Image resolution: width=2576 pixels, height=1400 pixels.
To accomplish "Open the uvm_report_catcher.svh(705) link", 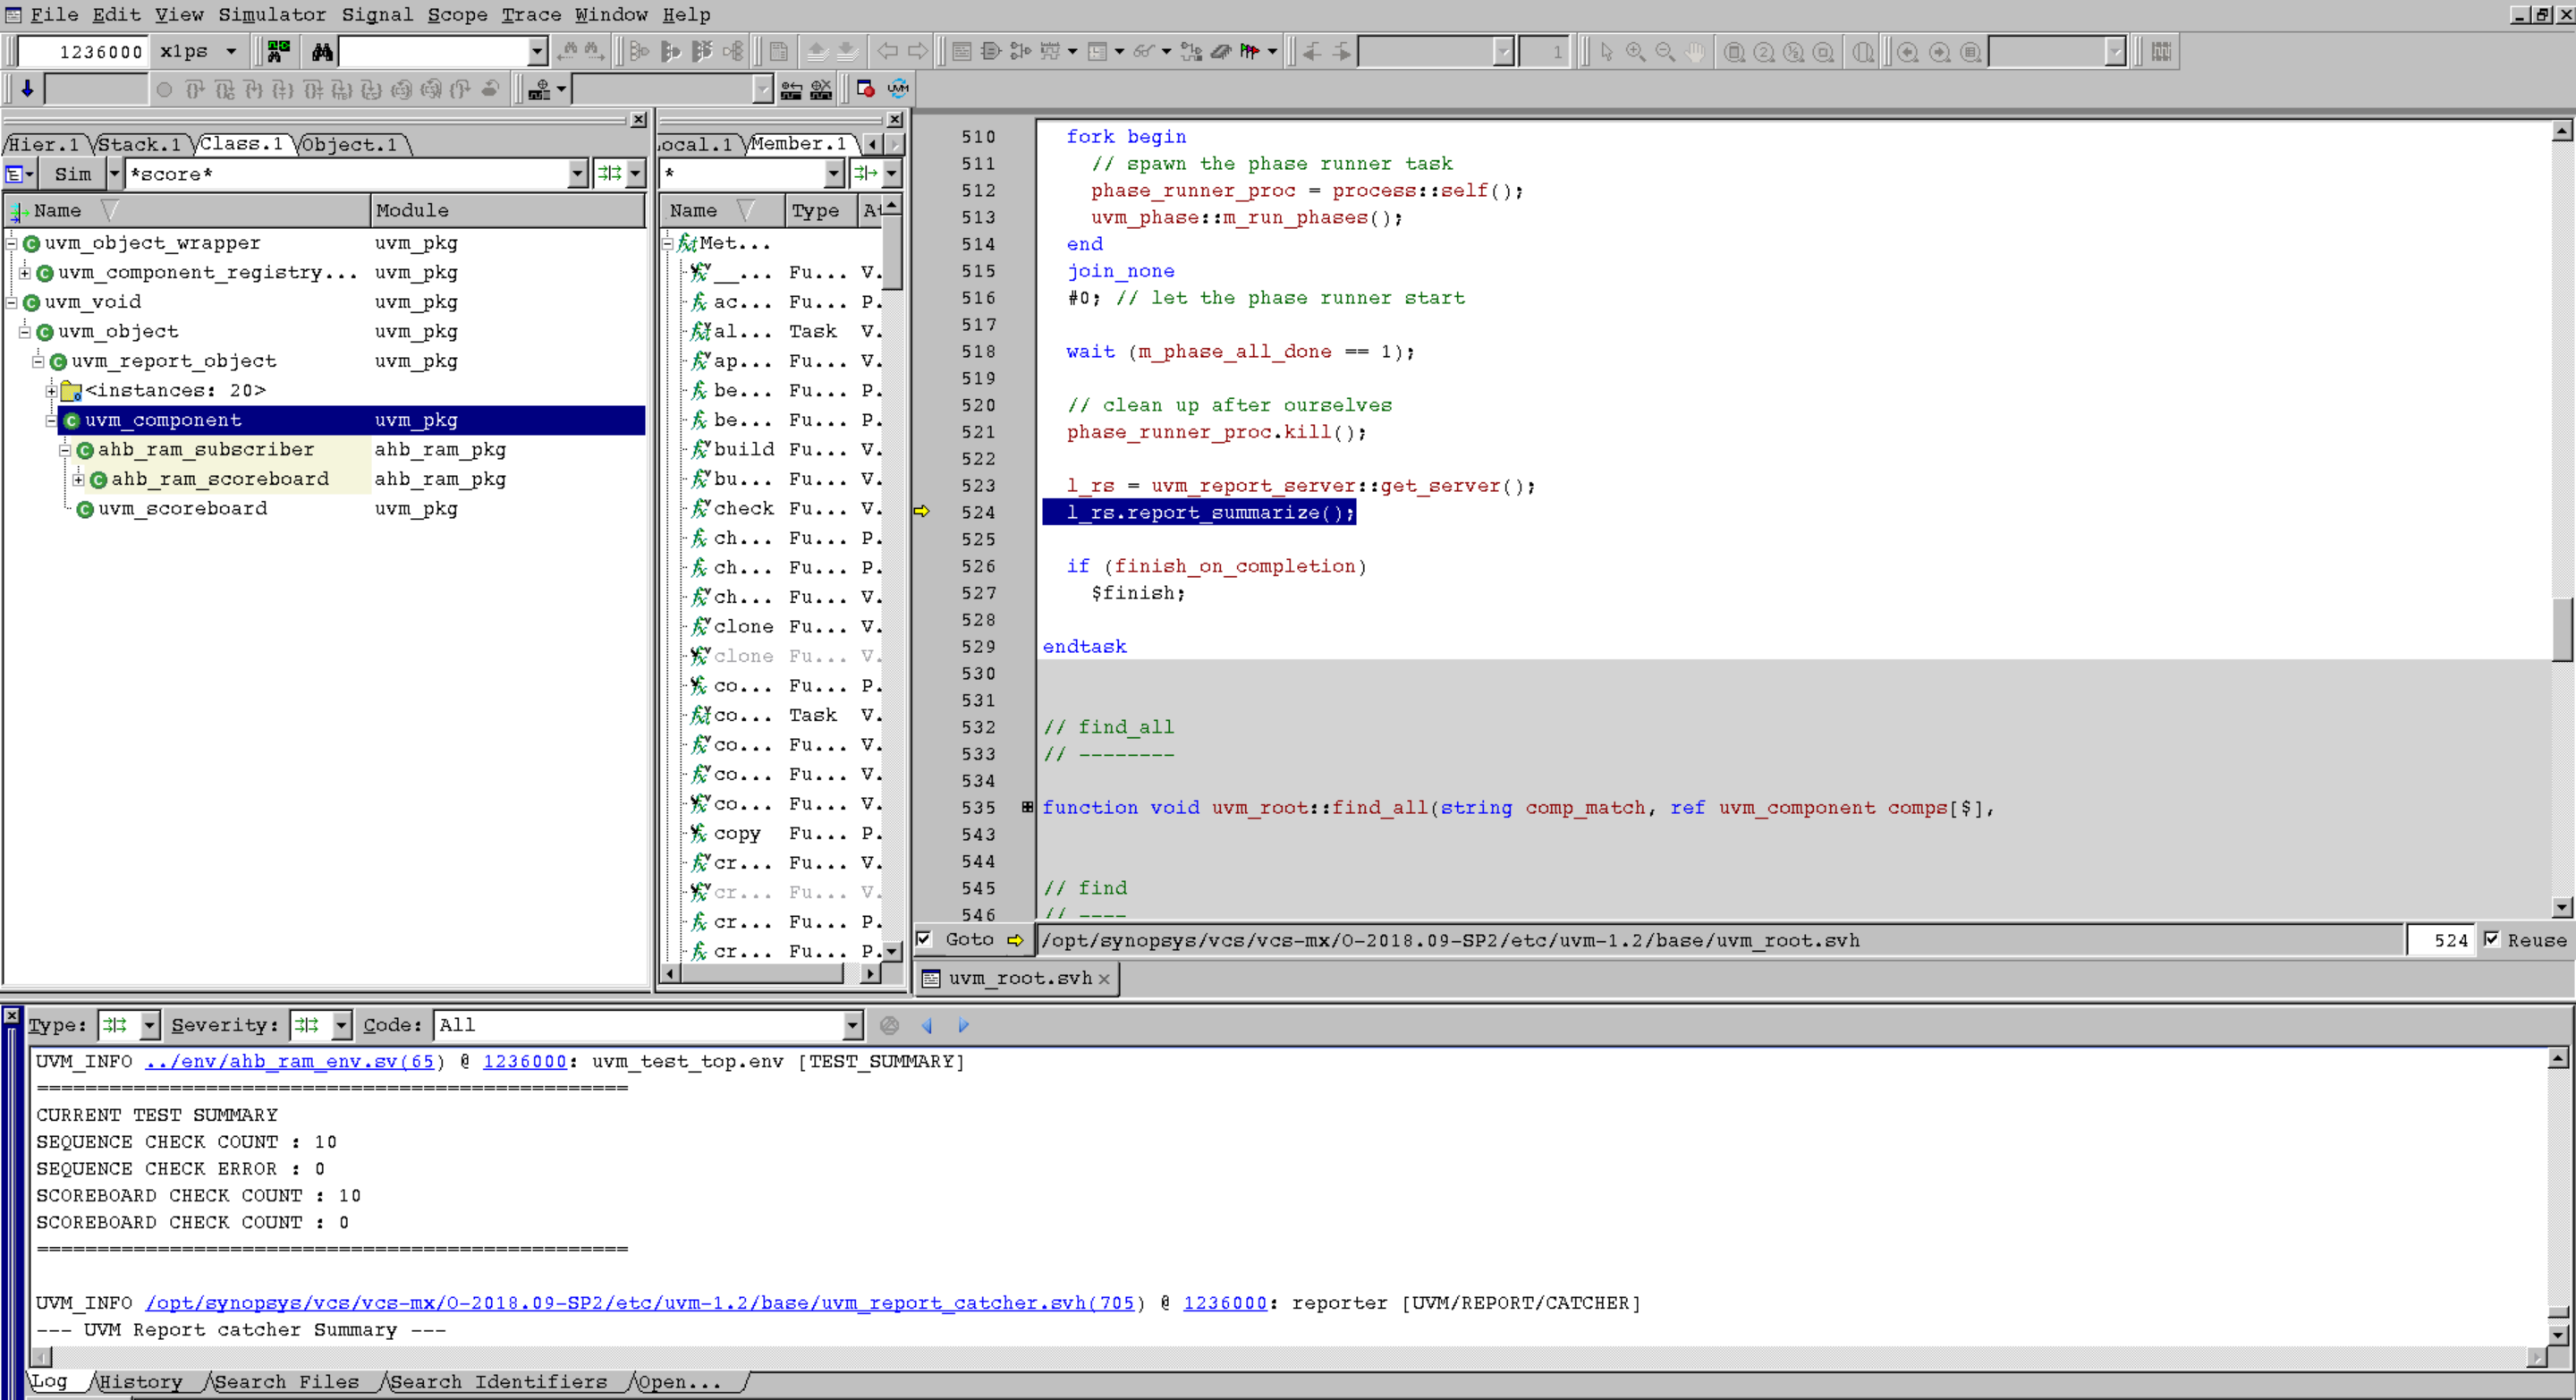I will coord(640,1303).
